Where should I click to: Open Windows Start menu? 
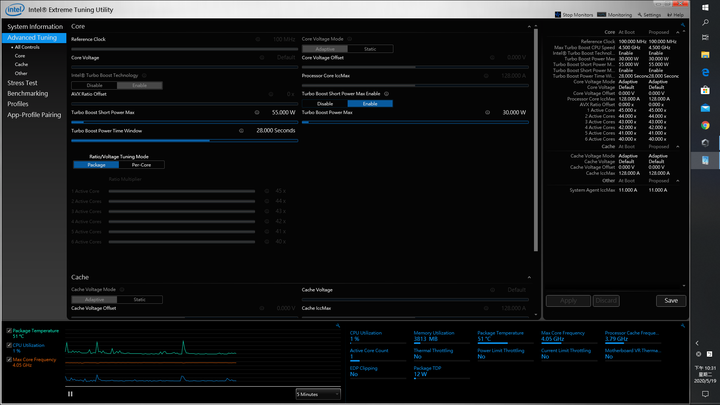pos(705,7)
